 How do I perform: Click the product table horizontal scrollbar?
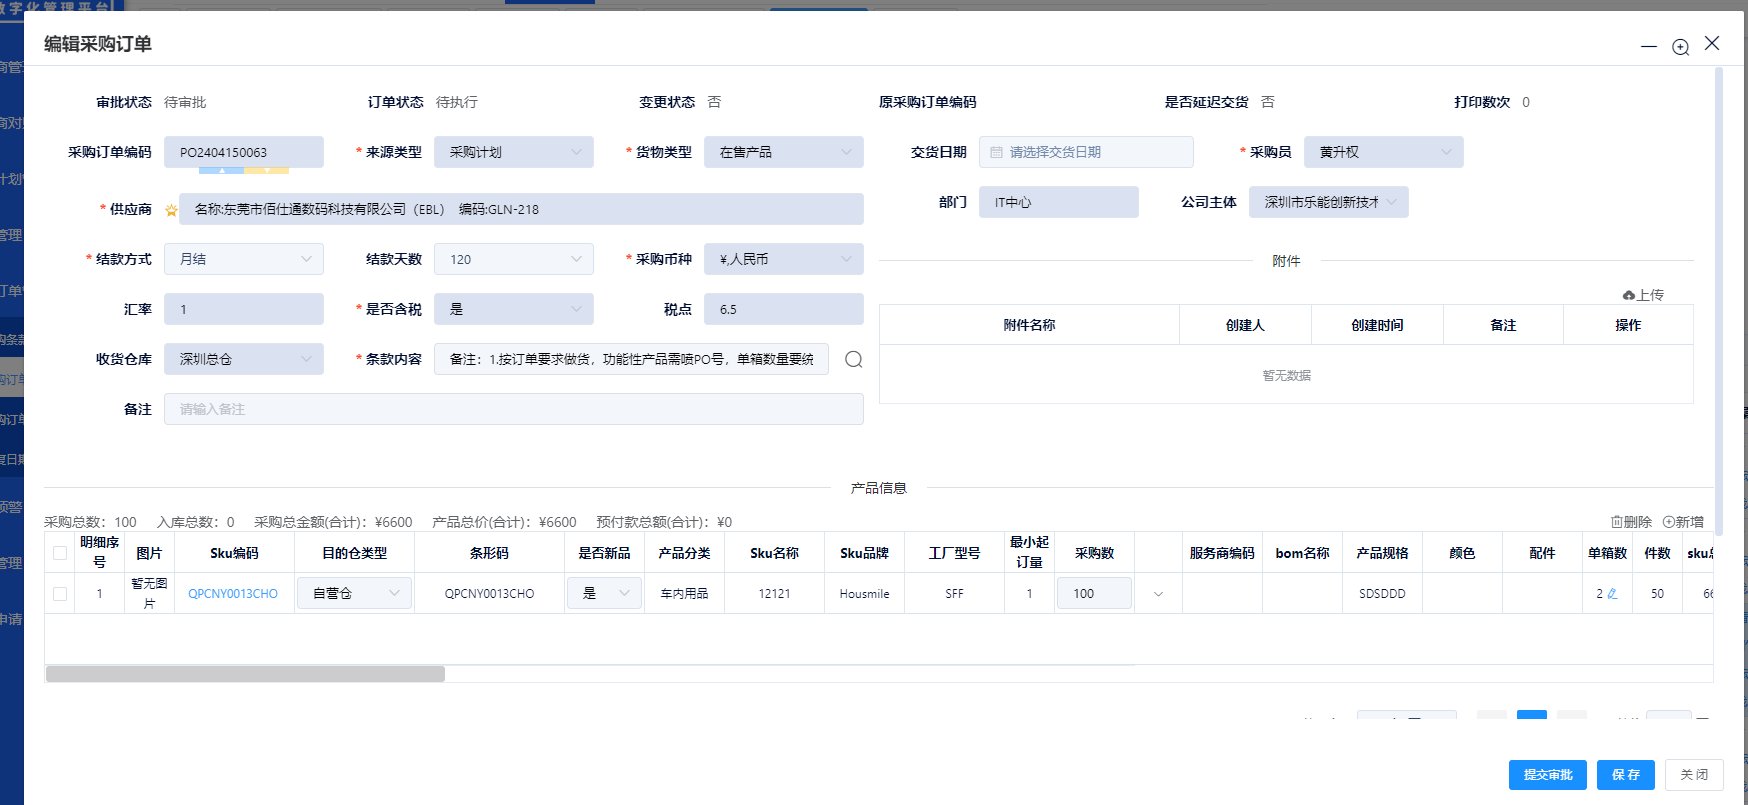(245, 674)
